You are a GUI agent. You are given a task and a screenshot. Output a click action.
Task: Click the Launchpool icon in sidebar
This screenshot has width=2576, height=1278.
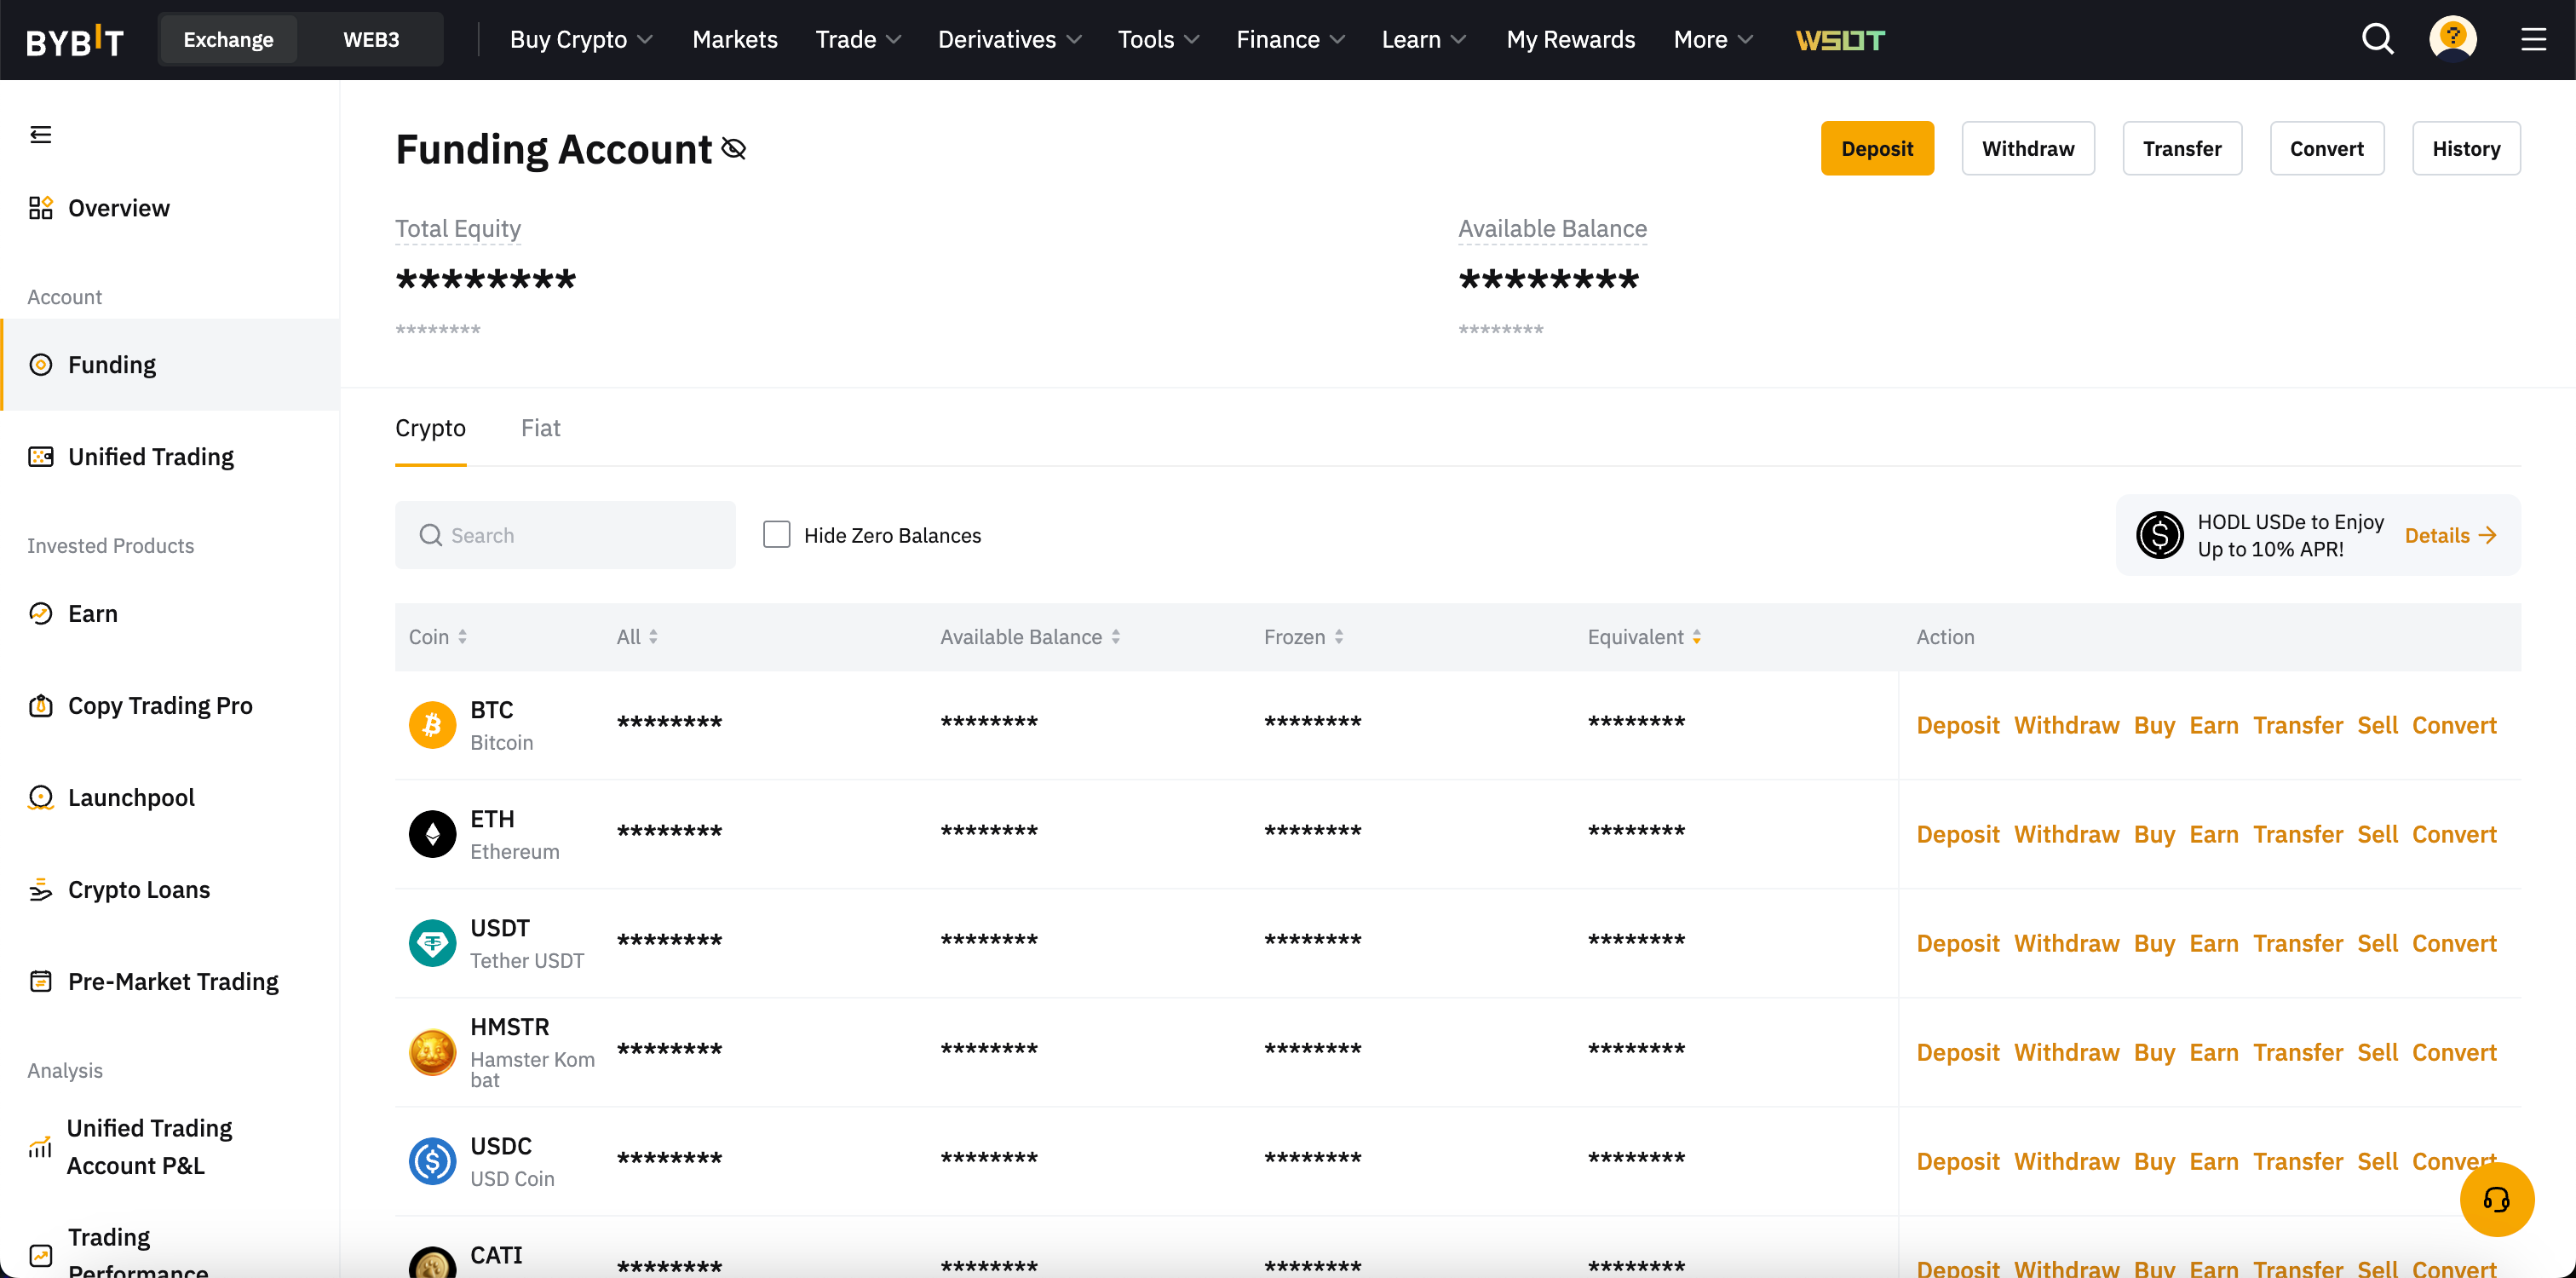click(x=43, y=797)
